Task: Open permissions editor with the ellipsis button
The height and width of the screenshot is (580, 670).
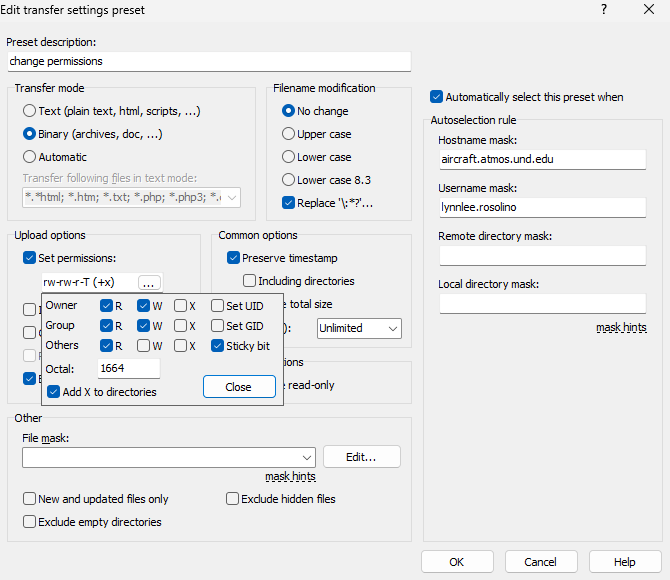Action: pyautogui.click(x=149, y=282)
